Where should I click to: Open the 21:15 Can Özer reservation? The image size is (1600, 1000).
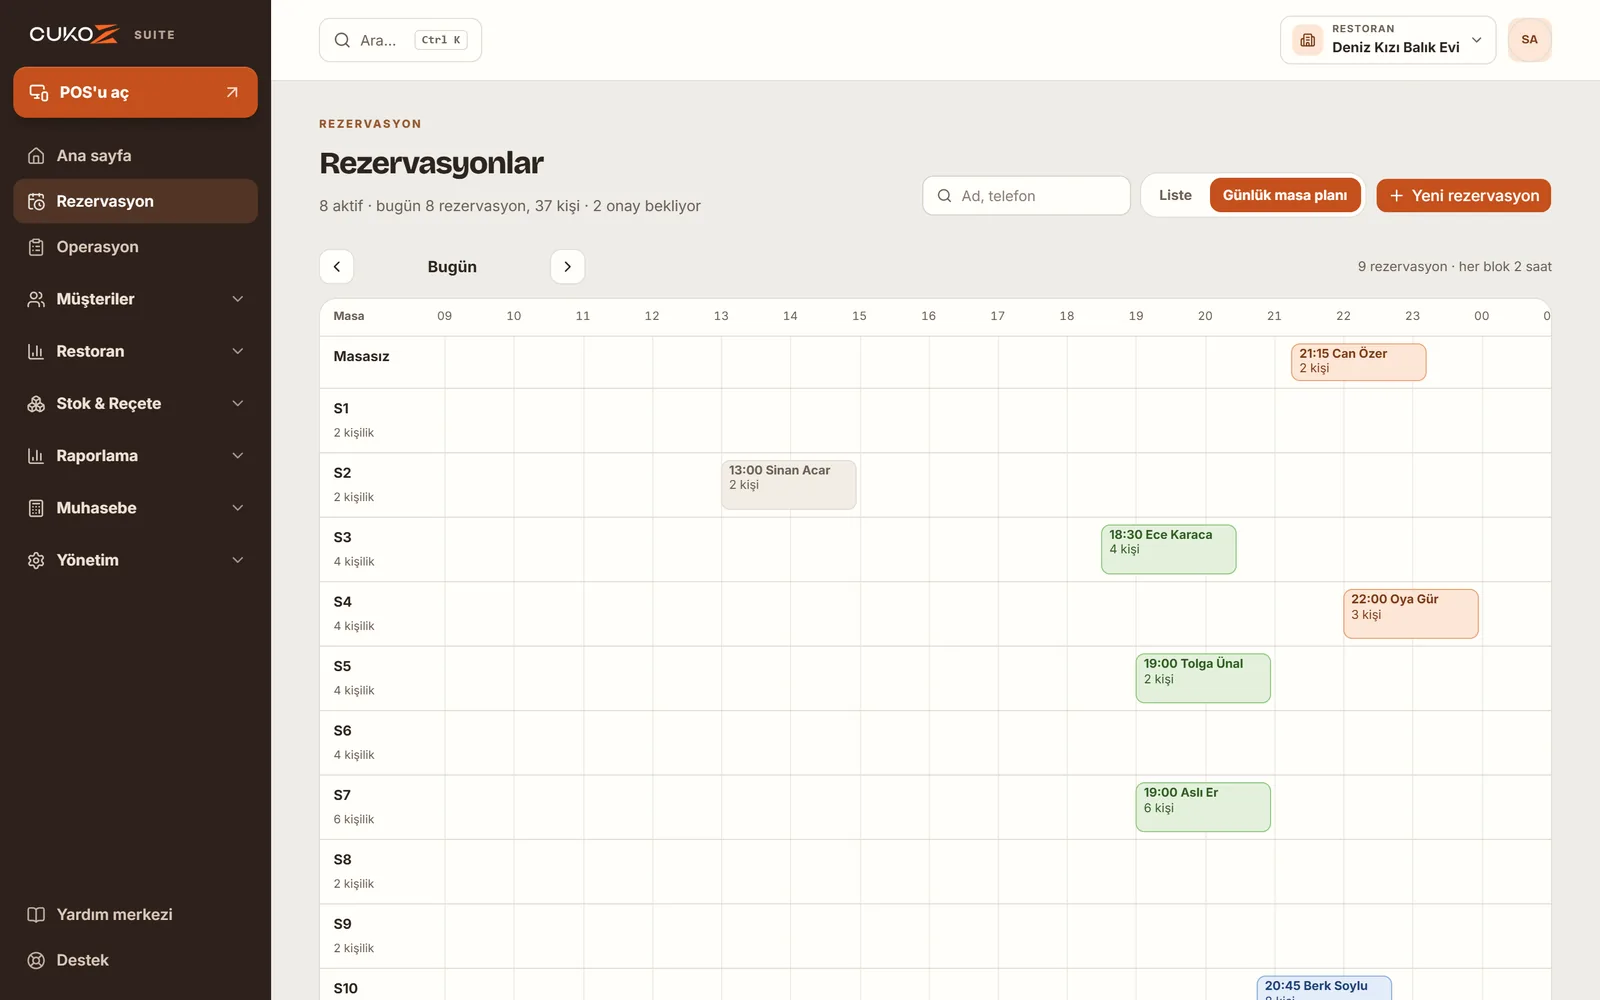point(1358,362)
